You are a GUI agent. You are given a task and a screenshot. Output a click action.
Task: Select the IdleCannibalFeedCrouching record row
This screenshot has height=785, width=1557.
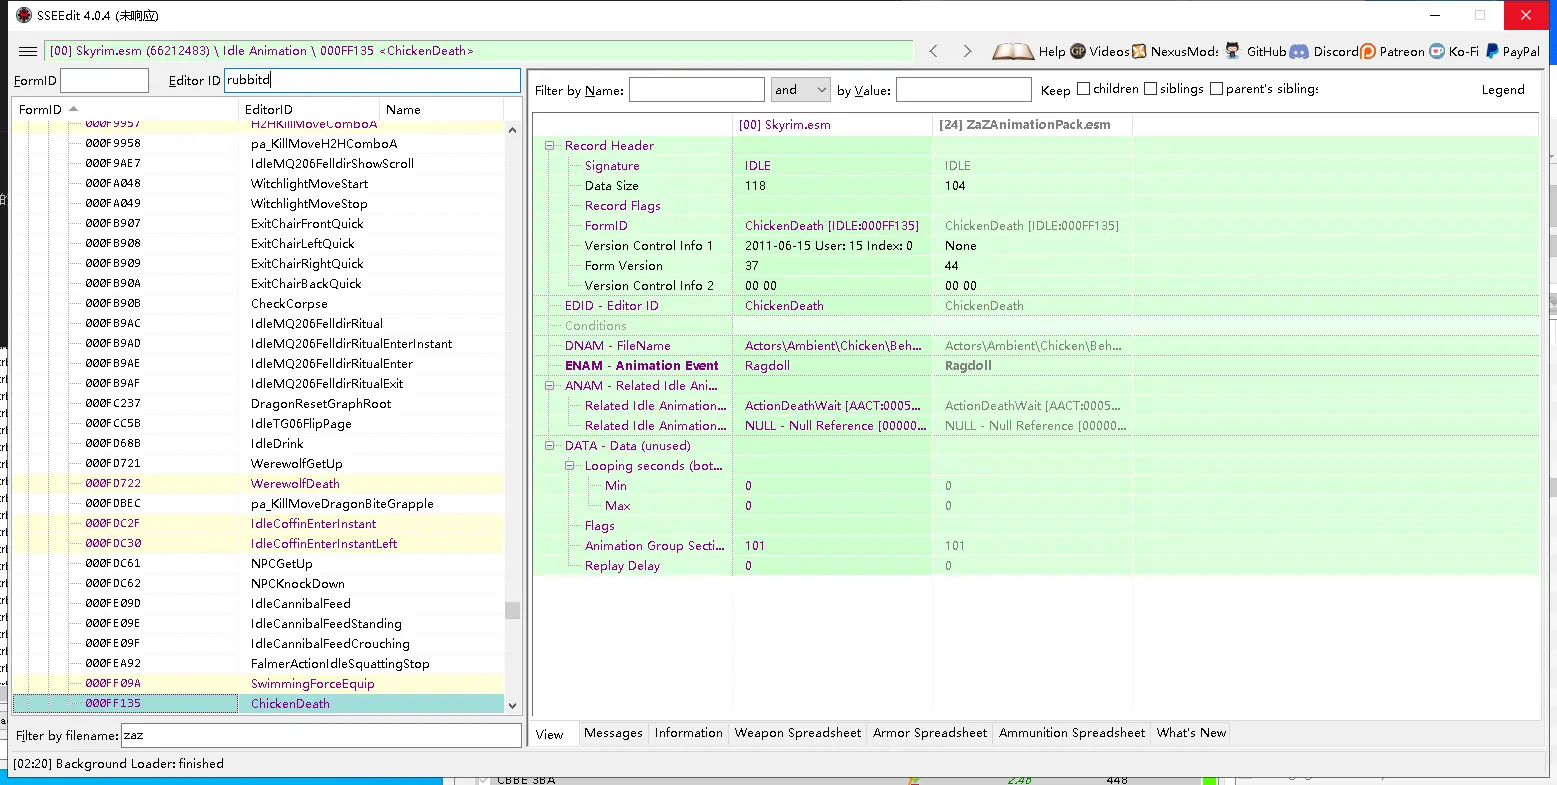tap(258, 643)
